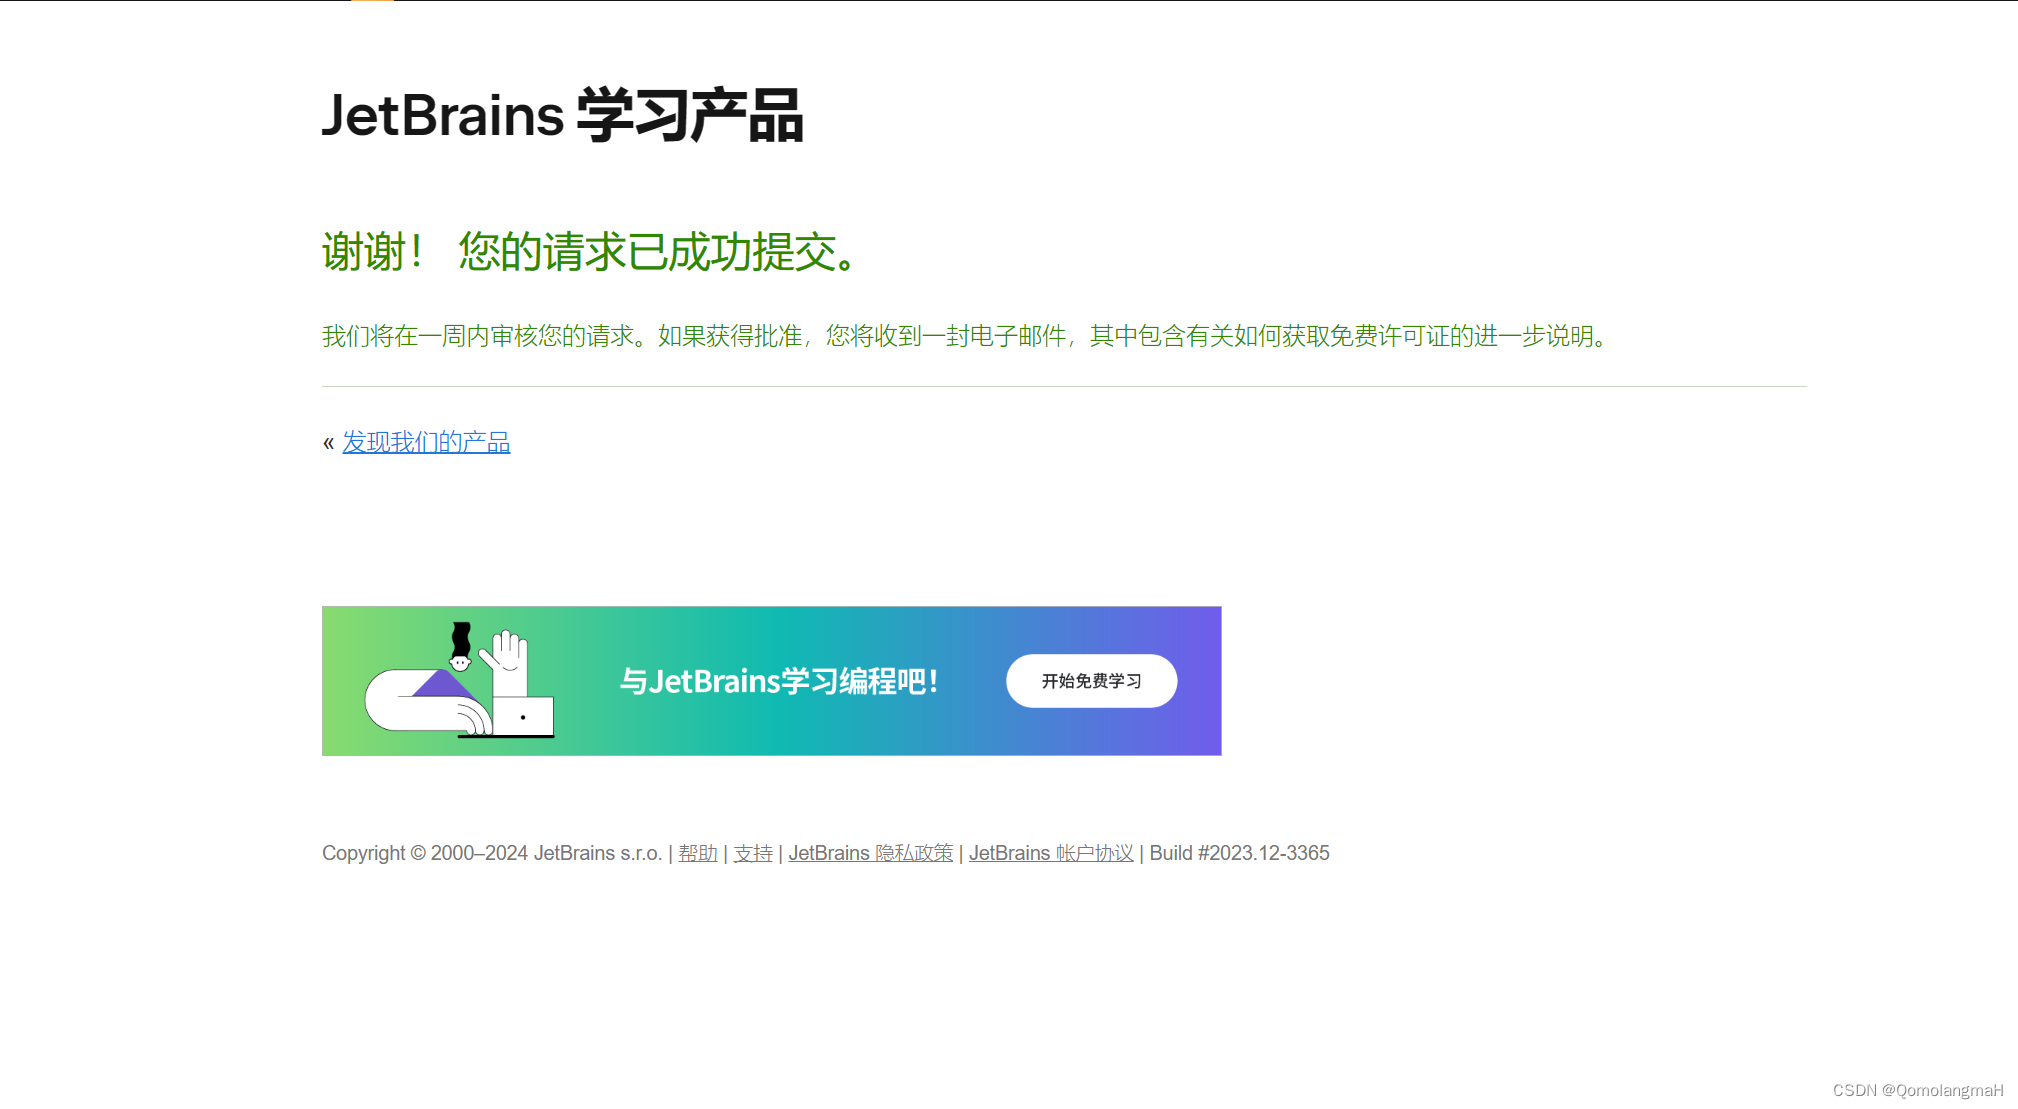Image resolution: width=2018 pixels, height=1109 pixels.
Task: Open the JetBrains 帐户协议 link
Action: pyautogui.click(x=1050, y=853)
